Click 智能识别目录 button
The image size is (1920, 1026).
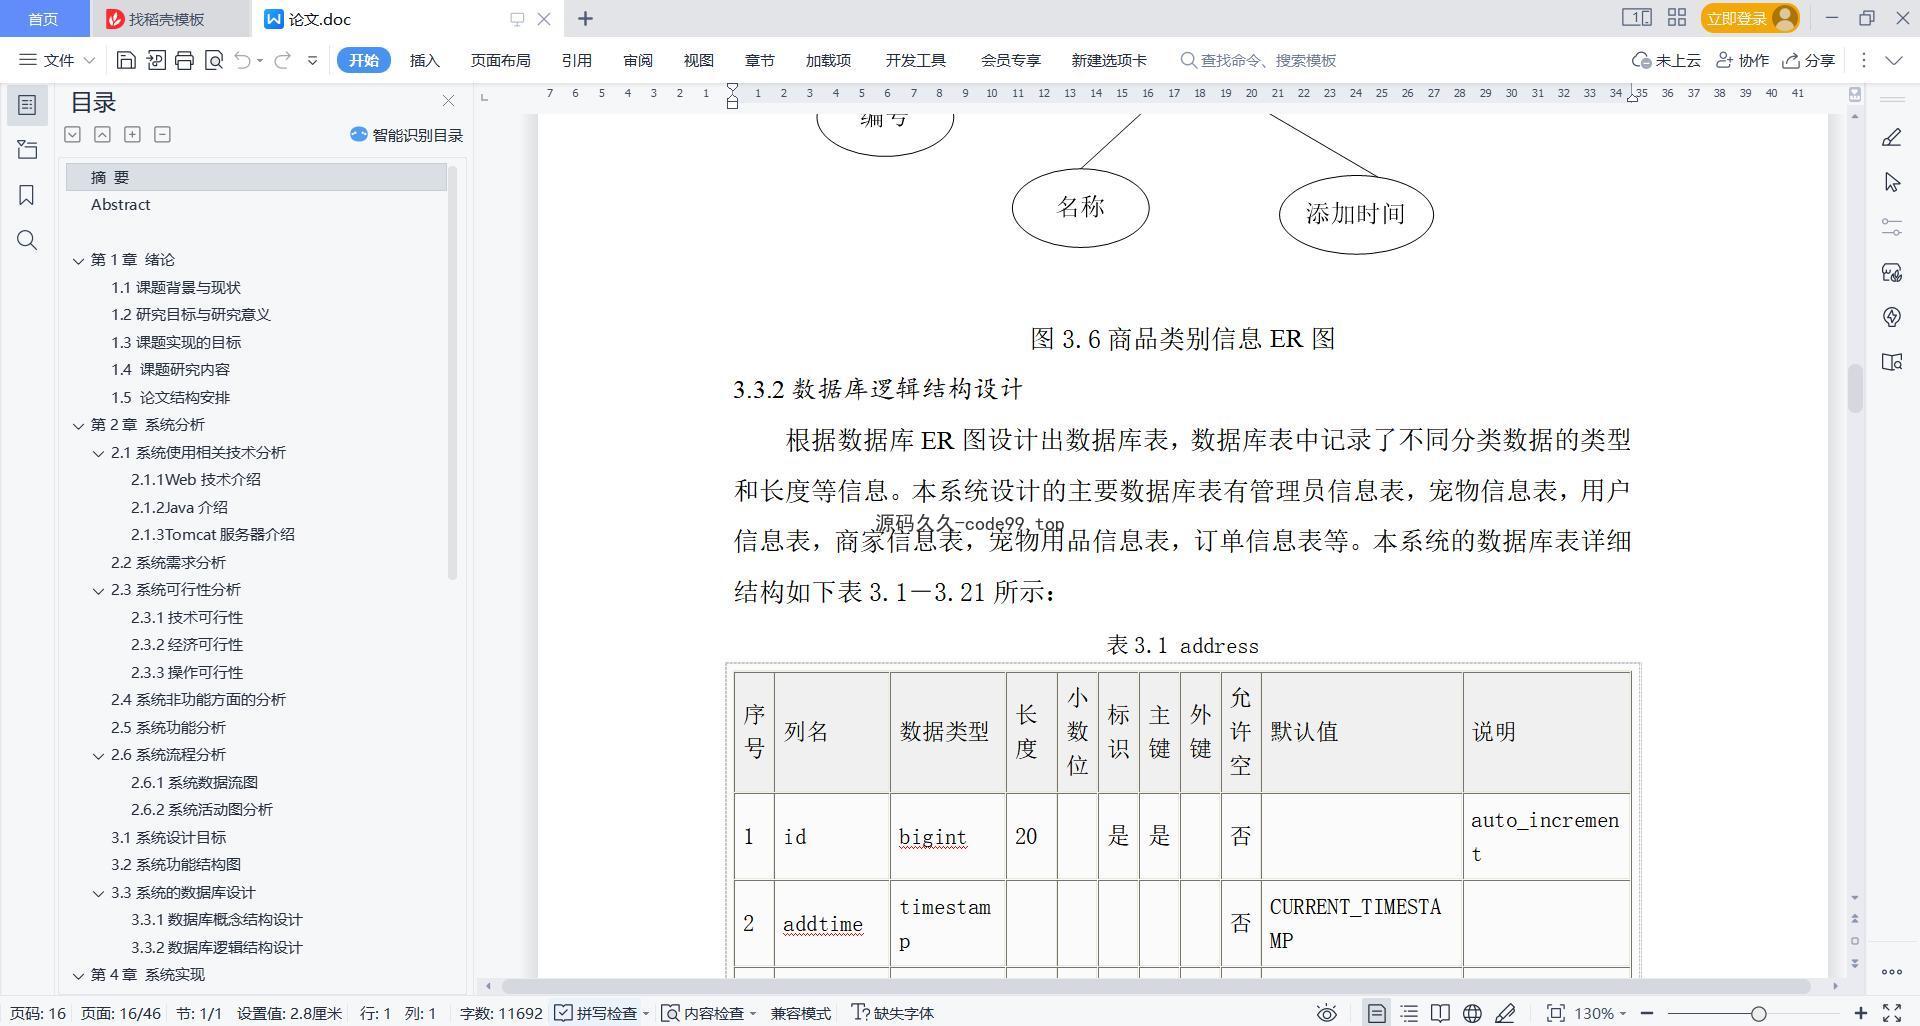click(406, 134)
